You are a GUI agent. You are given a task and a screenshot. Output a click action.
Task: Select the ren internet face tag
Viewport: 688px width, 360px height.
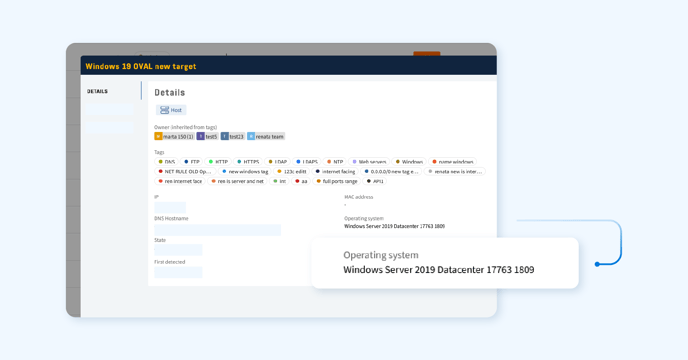pos(180,181)
